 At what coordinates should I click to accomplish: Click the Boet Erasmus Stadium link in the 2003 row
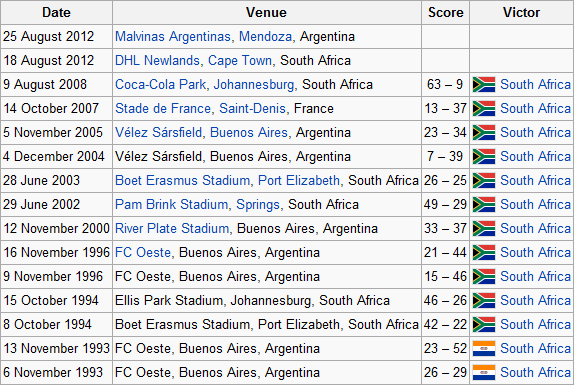[x=182, y=180]
